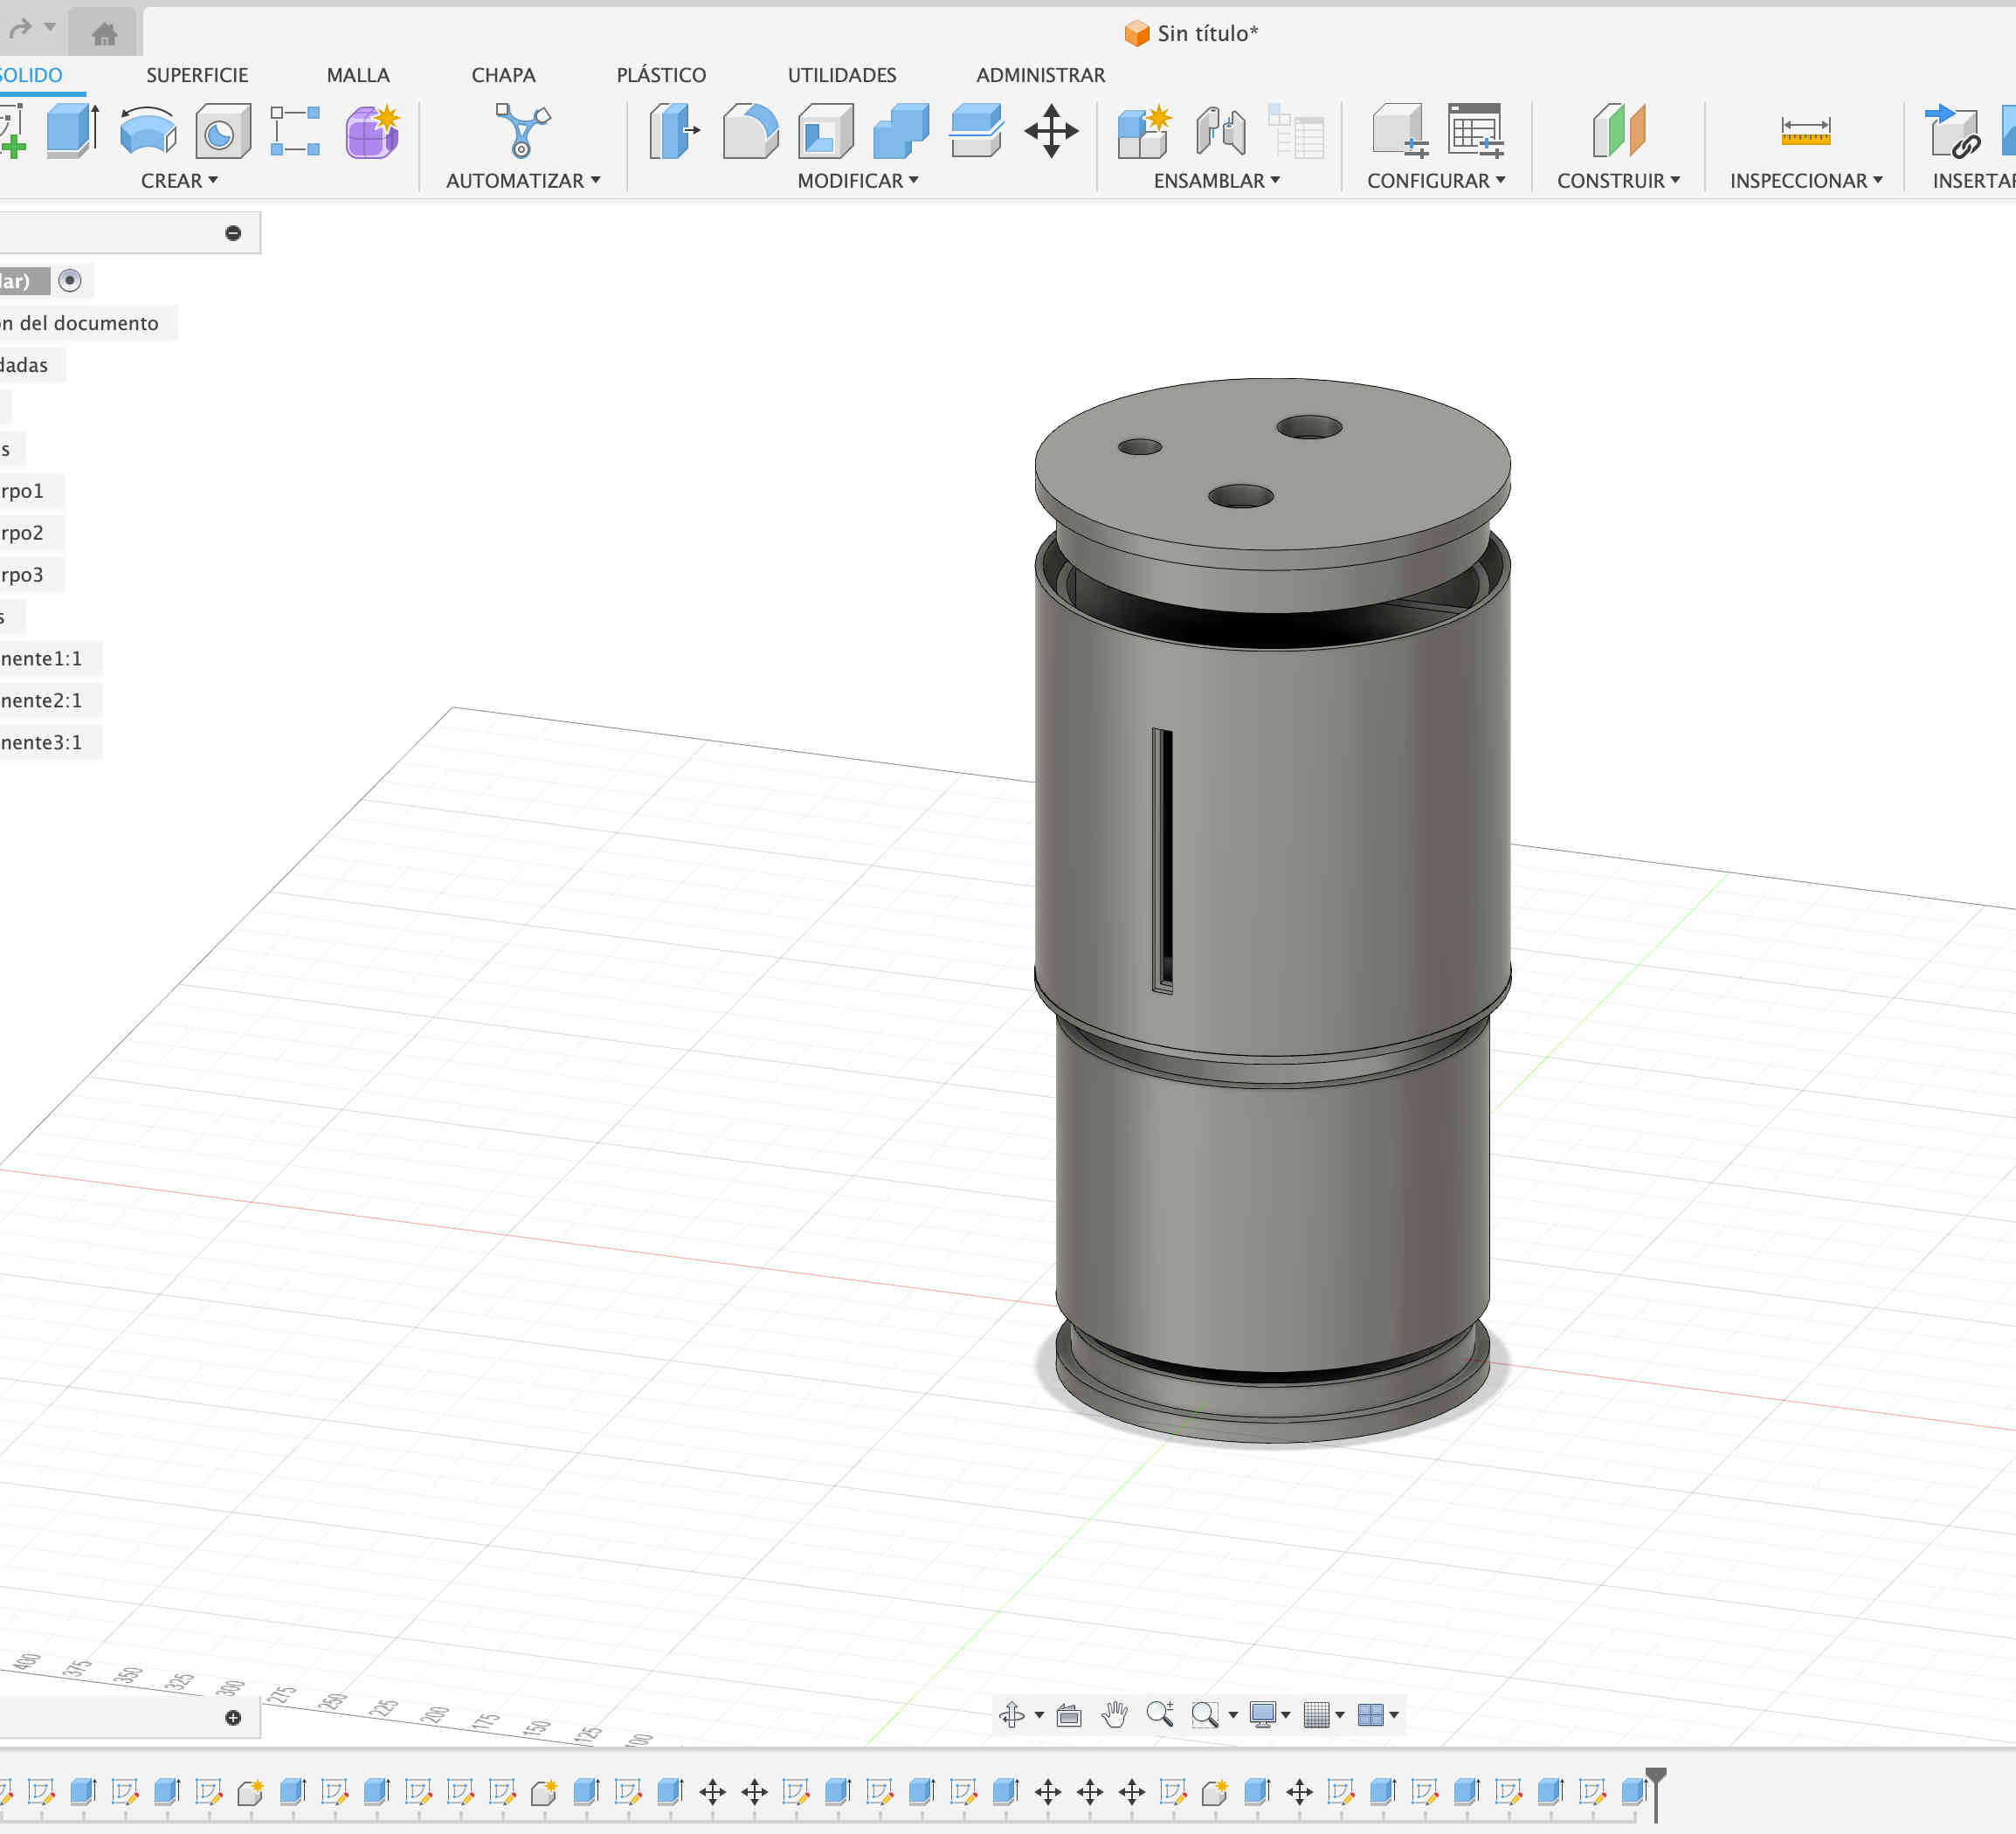
Task: Select the Pan hand tool
Action: coord(1114,1714)
